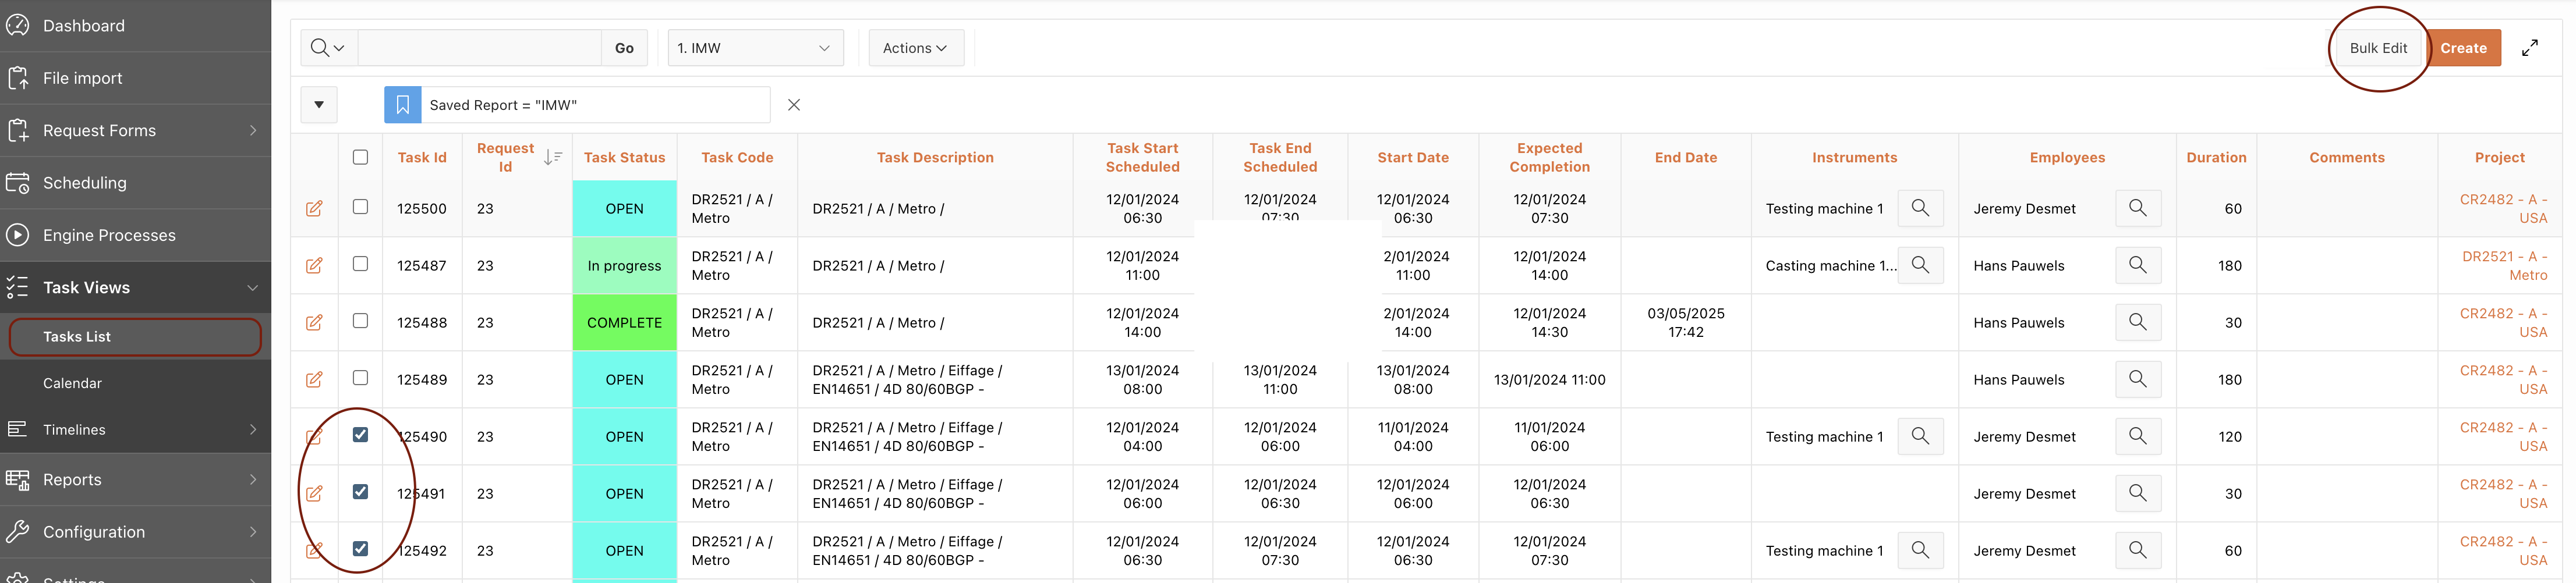
Task: Check the box for task 125487
Action: [x=360, y=264]
